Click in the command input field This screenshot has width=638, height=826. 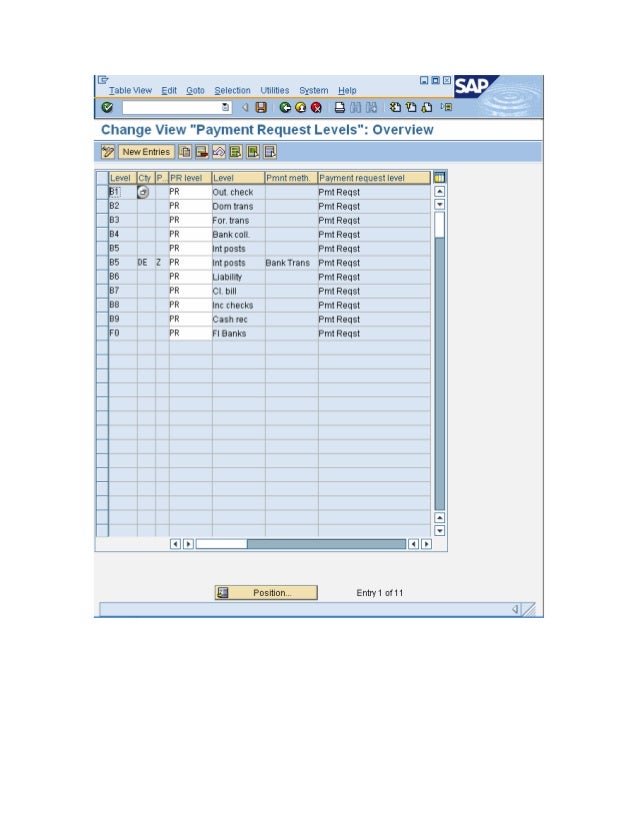172,107
